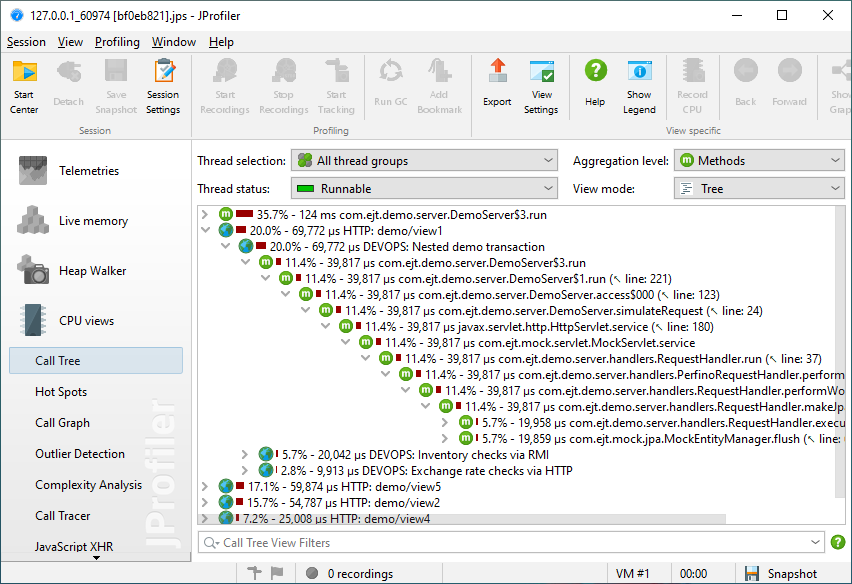Open the Thread selection dropdown

pos(424,161)
